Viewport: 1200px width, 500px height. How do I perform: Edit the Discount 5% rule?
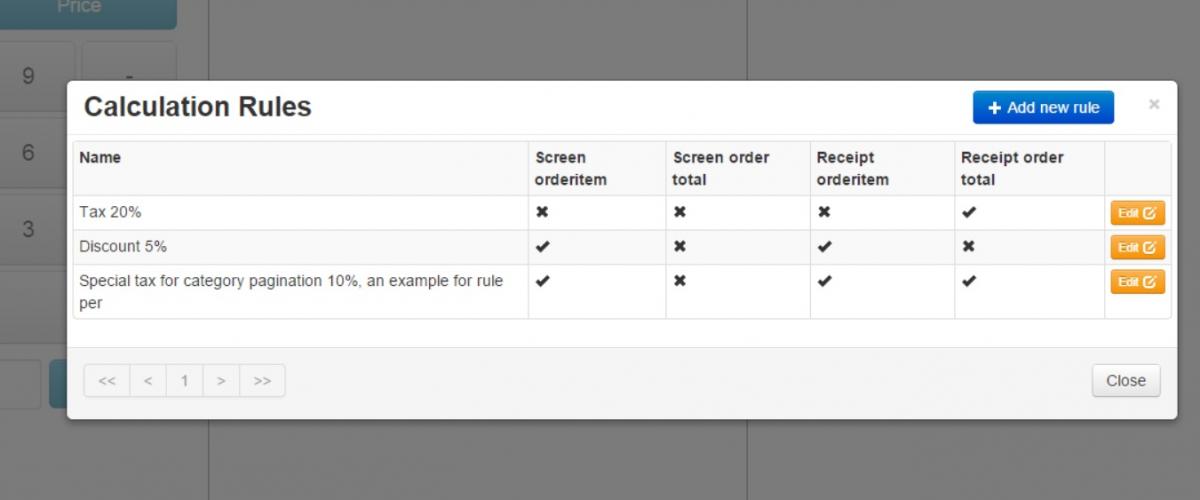[x=1137, y=247]
